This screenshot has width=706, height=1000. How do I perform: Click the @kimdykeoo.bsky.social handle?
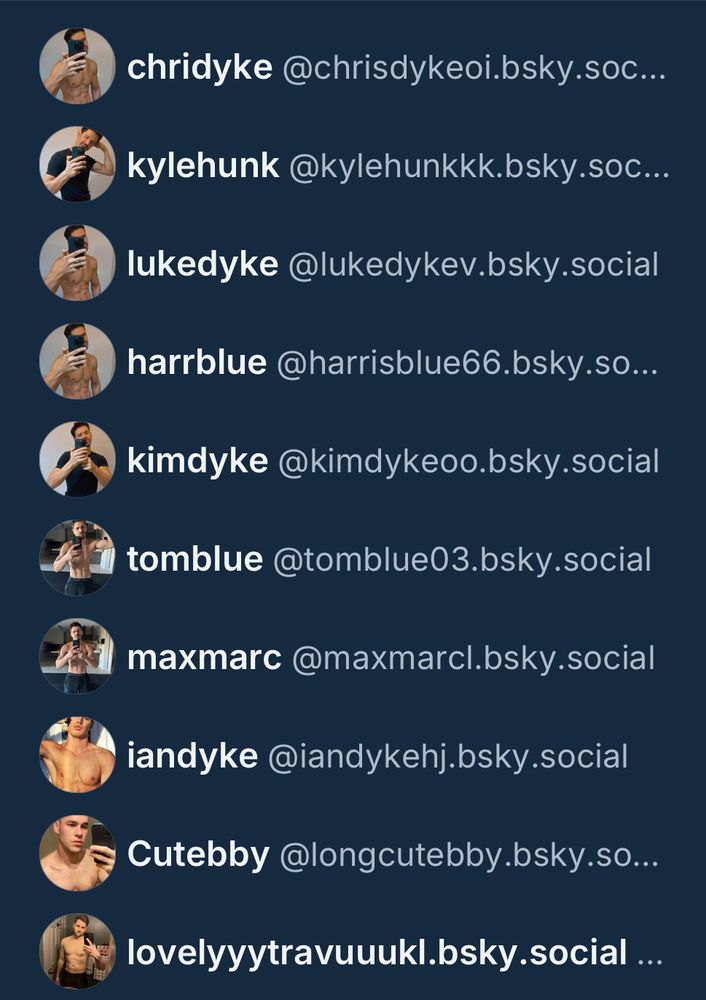click(469, 461)
